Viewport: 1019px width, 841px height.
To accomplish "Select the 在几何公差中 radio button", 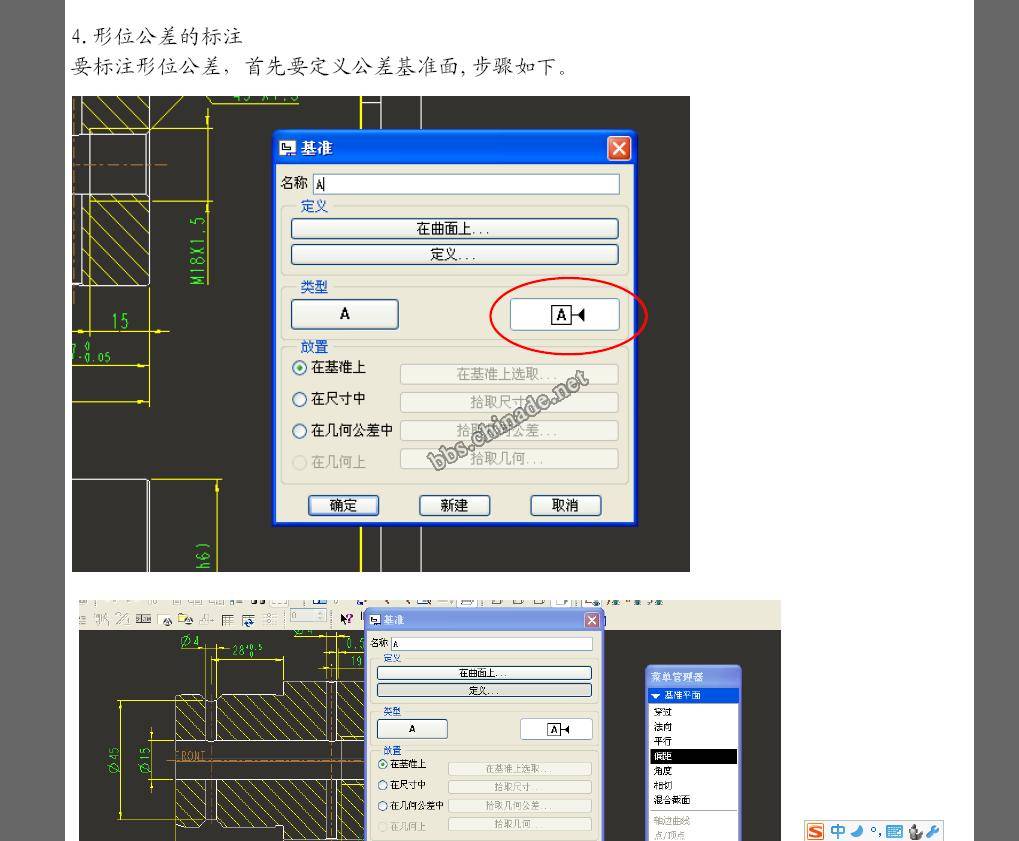I will [300, 431].
